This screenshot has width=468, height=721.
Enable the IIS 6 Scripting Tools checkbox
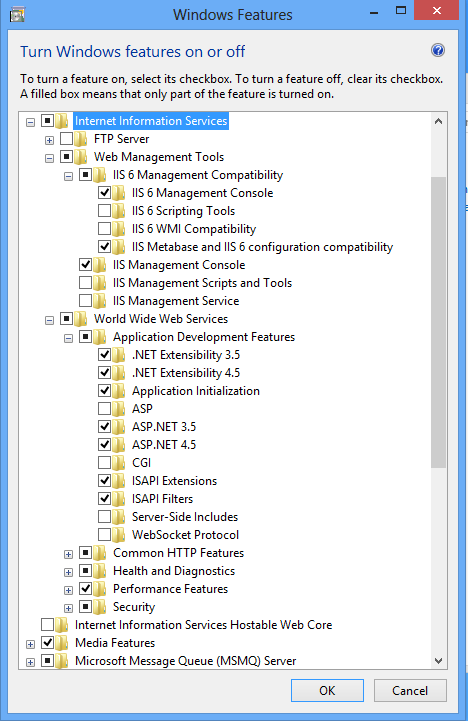pos(104,211)
